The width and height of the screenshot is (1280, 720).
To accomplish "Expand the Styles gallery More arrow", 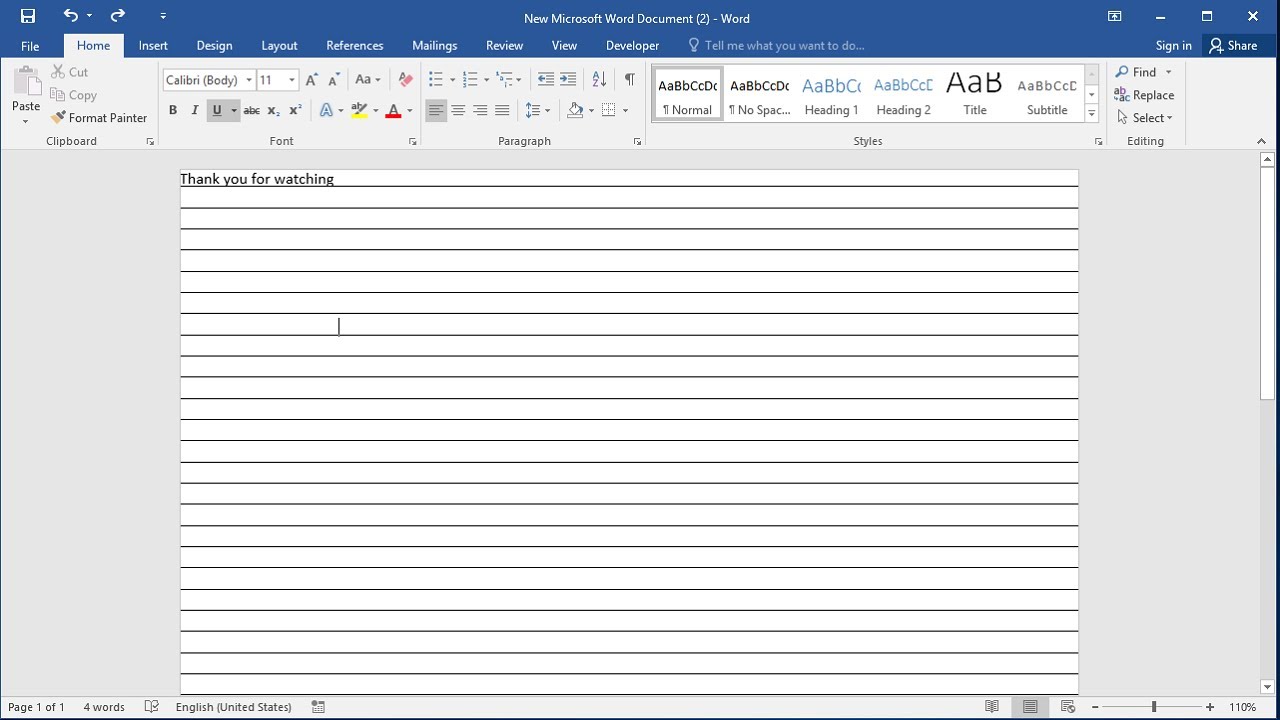I will click(x=1091, y=114).
